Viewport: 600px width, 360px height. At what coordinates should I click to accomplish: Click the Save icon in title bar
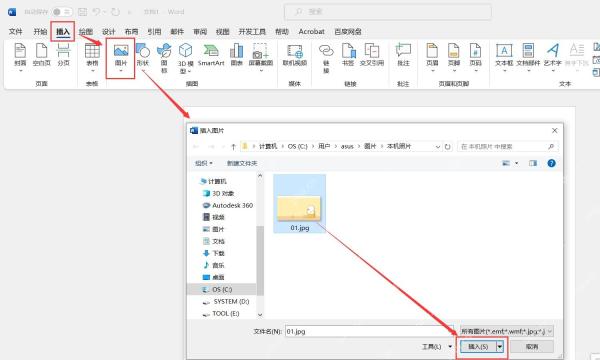pos(82,12)
